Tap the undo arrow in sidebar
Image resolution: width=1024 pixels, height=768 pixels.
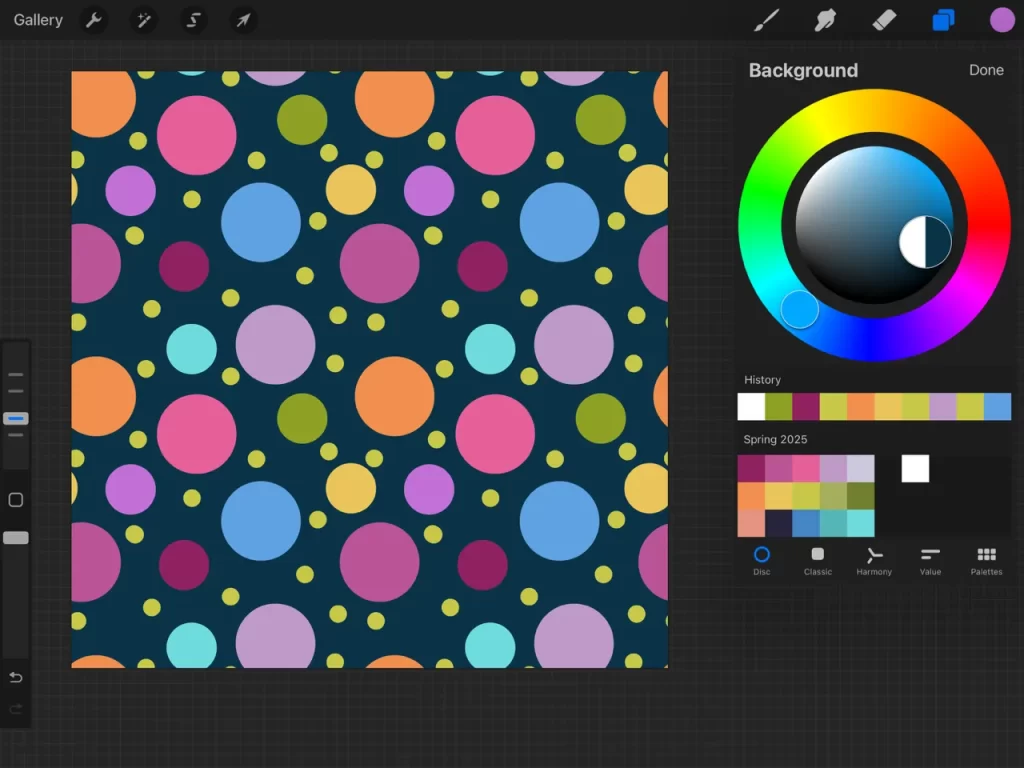pyautogui.click(x=16, y=678)
